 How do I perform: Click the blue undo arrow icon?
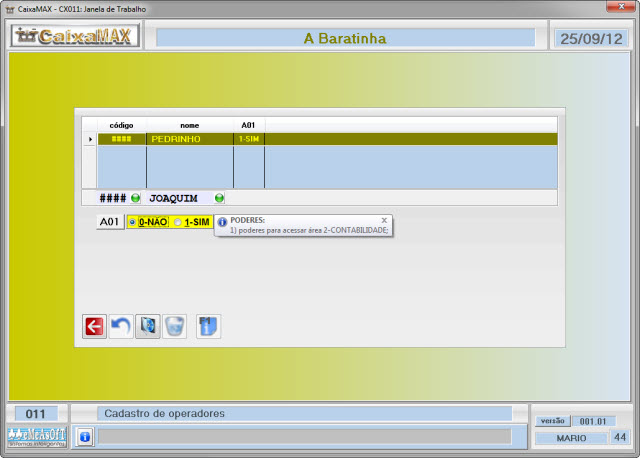click(x=121, y=326)
